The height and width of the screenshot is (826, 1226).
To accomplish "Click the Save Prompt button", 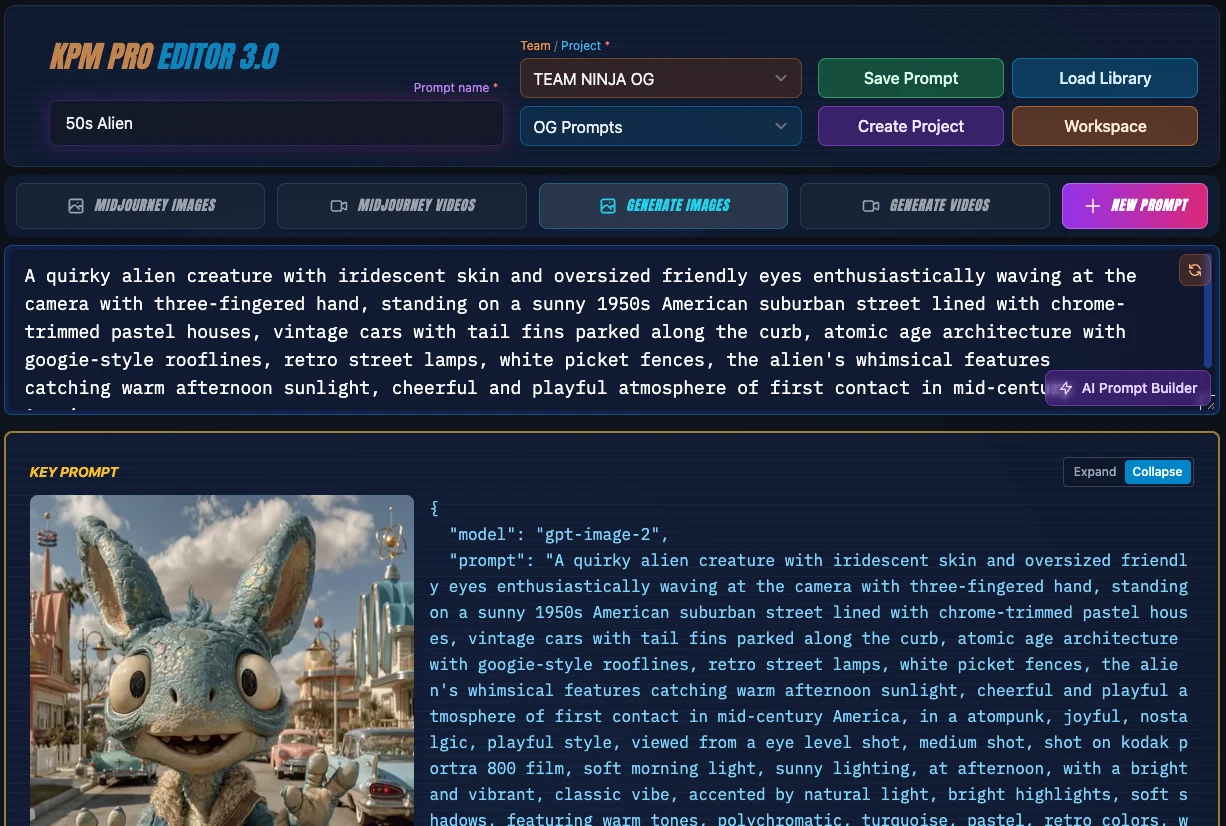I will coord(910,77).
